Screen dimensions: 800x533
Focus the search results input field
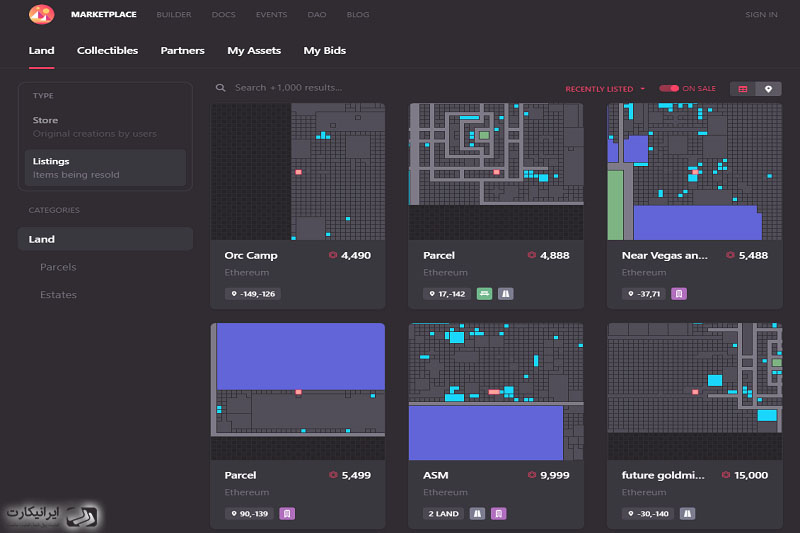tap(288, 88)
